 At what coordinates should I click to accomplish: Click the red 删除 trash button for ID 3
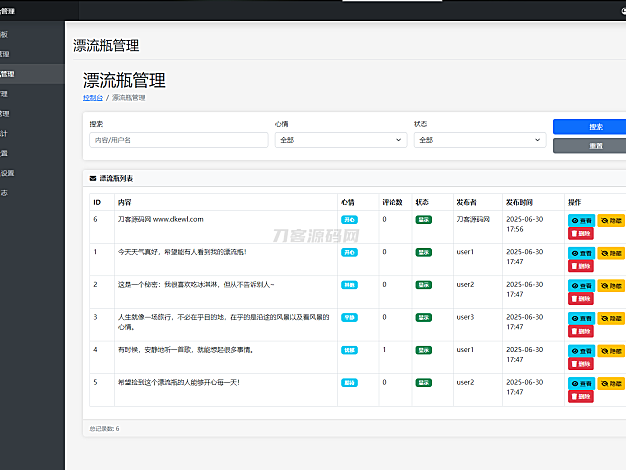point(580,331)
